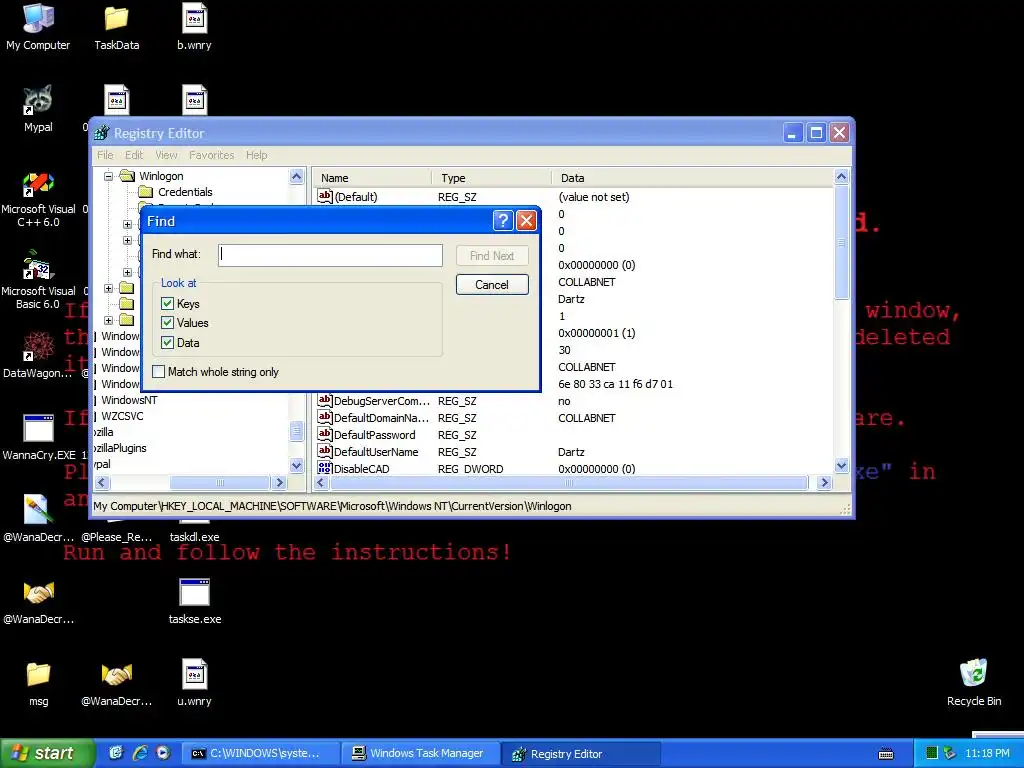The image size is (1024, 768).
Task: Click the Find dialog help question-mark button
Action: [503, 221]
